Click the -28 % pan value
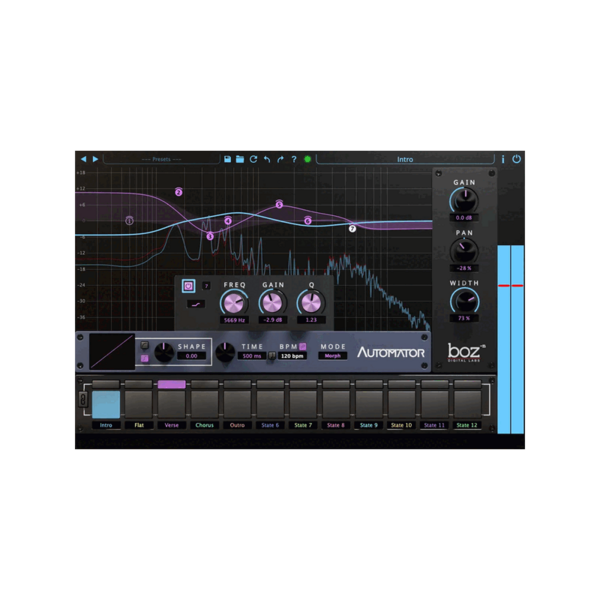 pos(464,268)
